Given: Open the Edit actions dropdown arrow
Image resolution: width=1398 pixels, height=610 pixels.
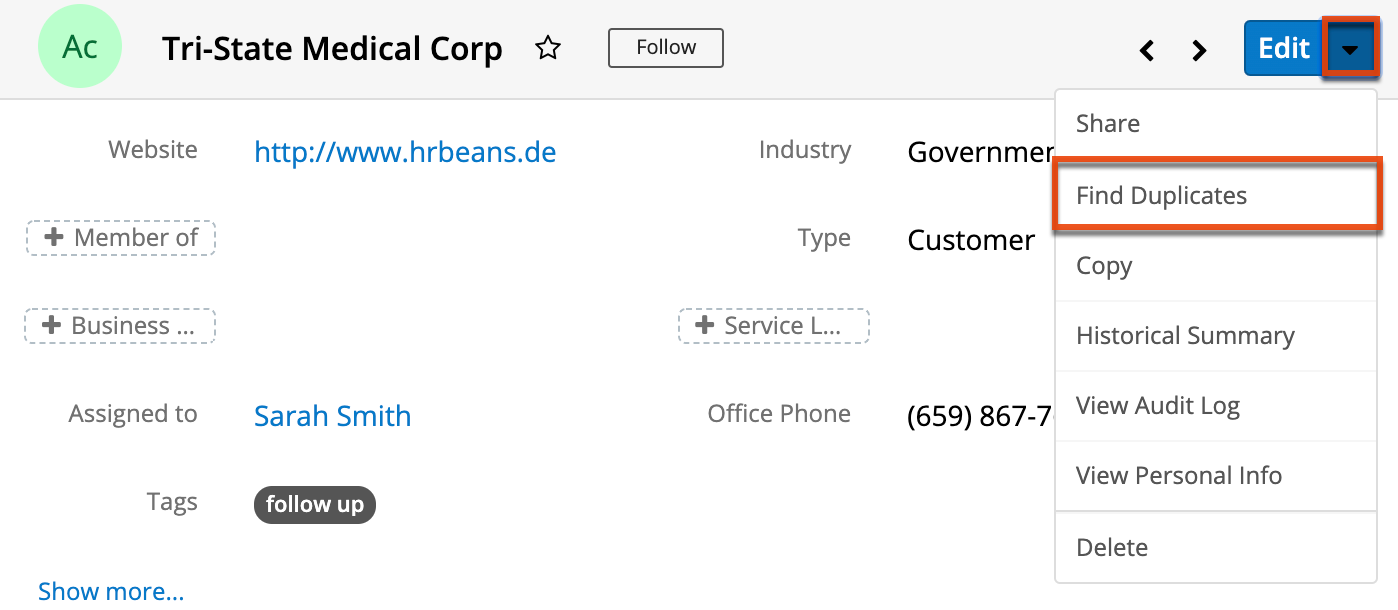Looking at the screenshot, I should tap(1351, 47).
